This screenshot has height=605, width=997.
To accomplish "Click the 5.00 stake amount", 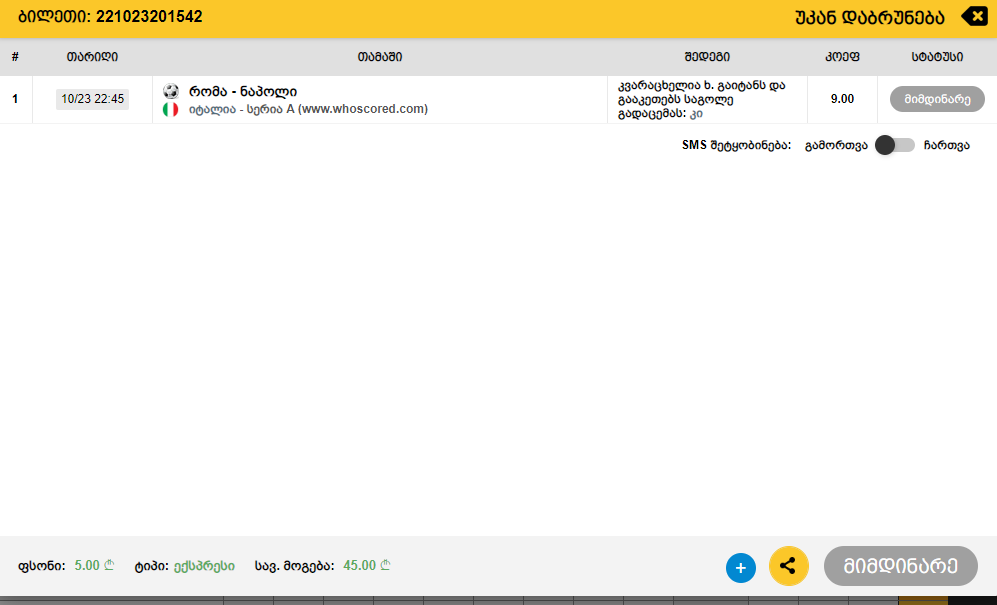I will [94, 566].
